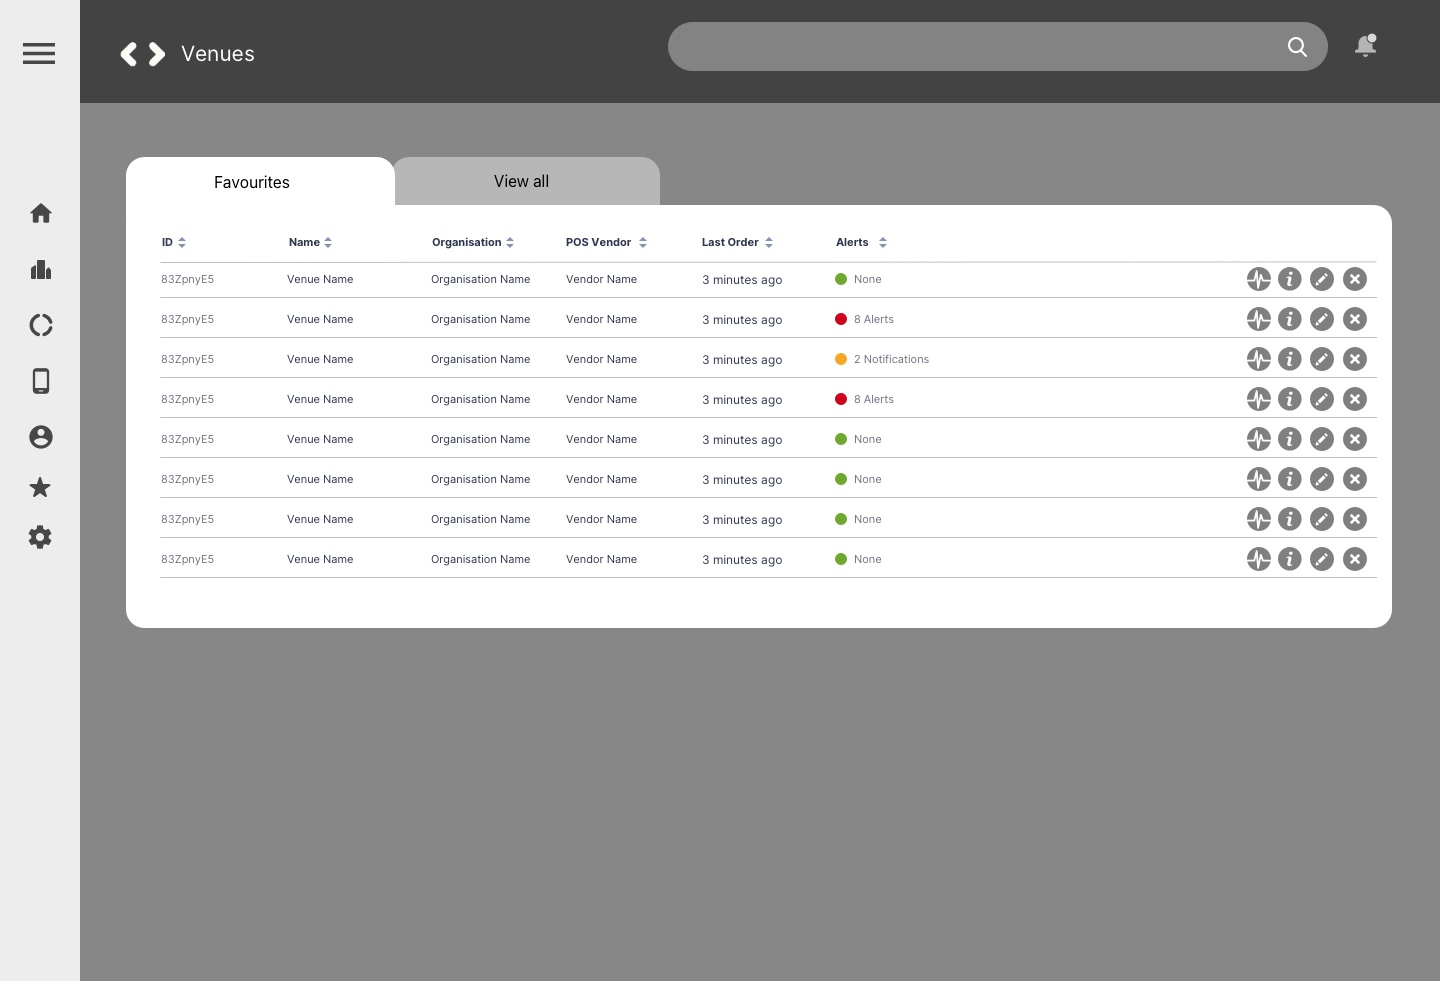The width and height of the screenshot is (1440, 981).
Task: Remove the first 8 Alerts venue row
Action: click(x=1355, y=319)
